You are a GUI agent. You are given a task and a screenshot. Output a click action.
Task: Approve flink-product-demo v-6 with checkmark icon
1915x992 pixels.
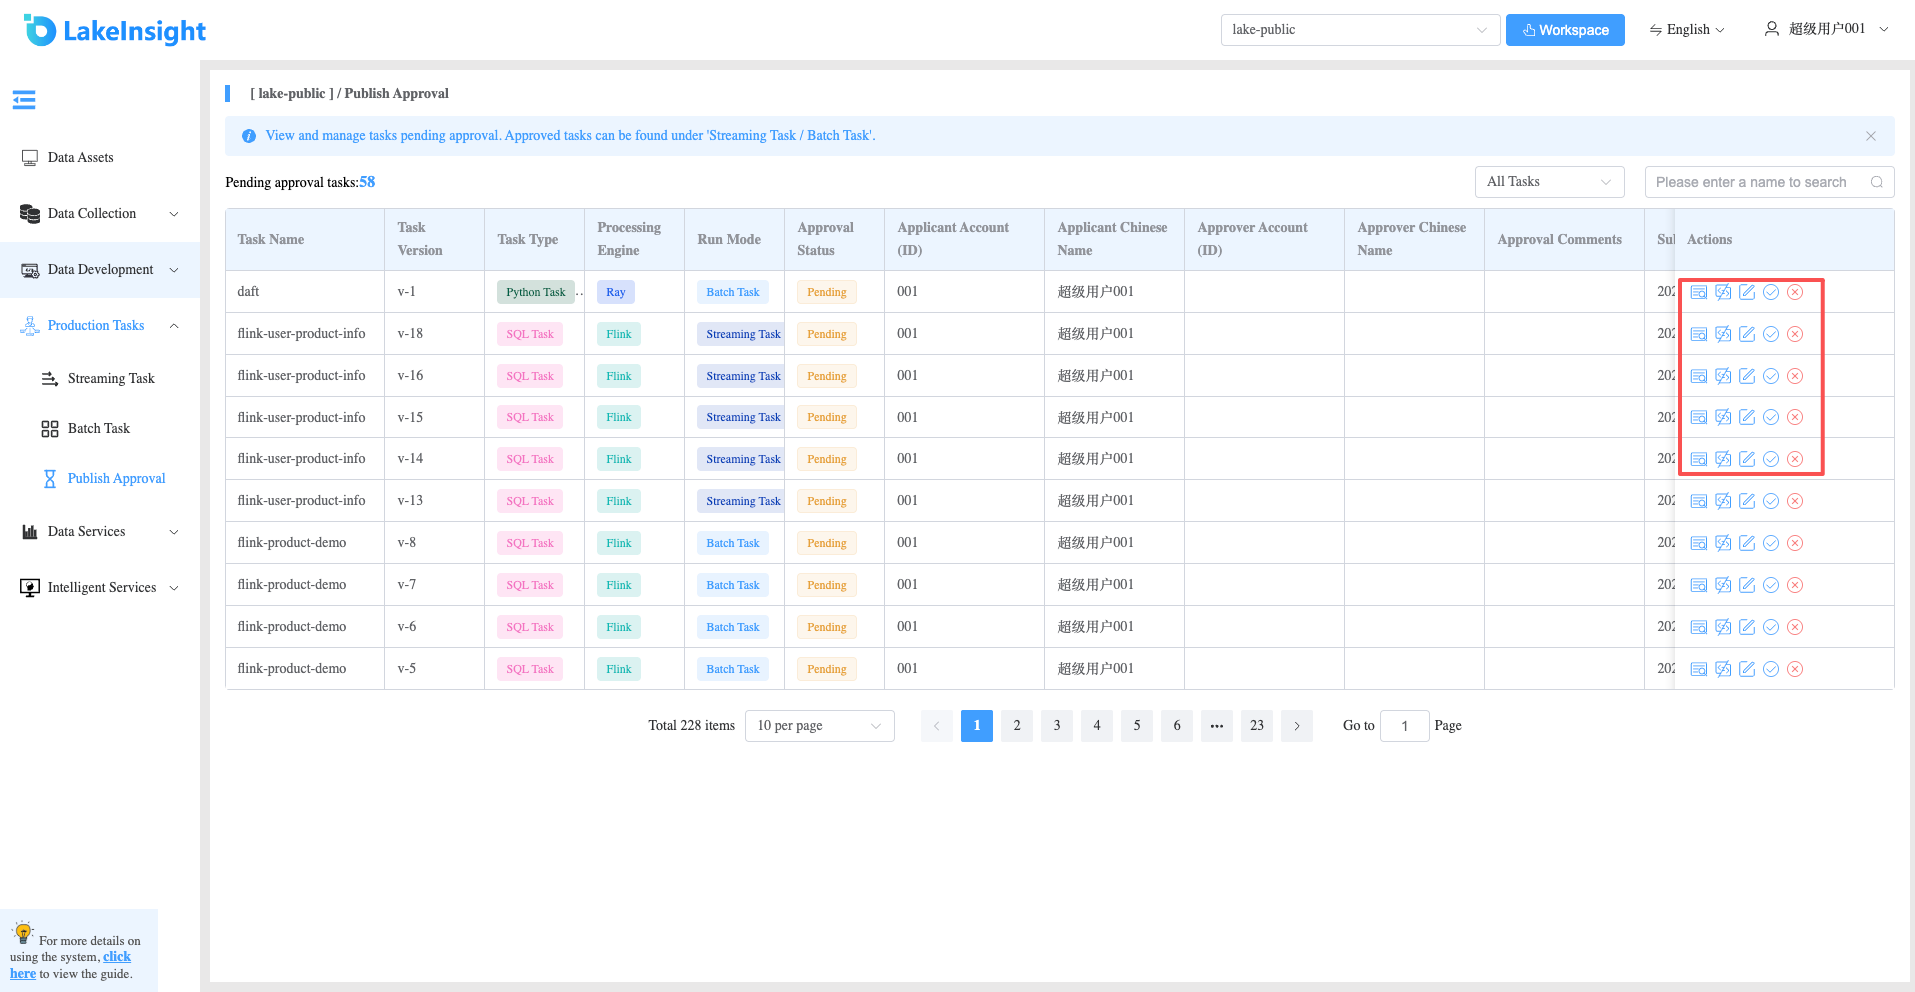click(1771, 627)
